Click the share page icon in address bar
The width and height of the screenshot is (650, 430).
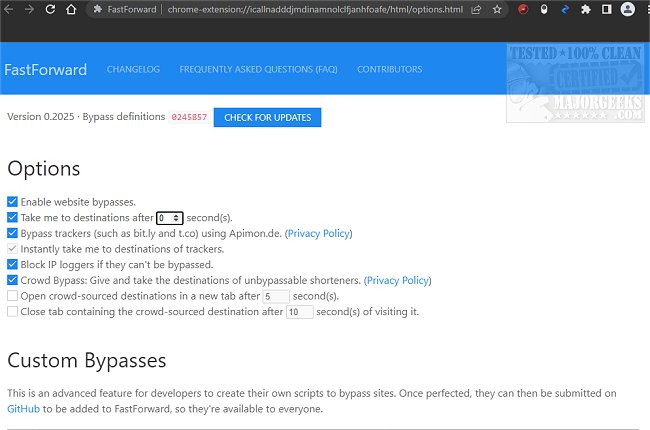[477, 9]
